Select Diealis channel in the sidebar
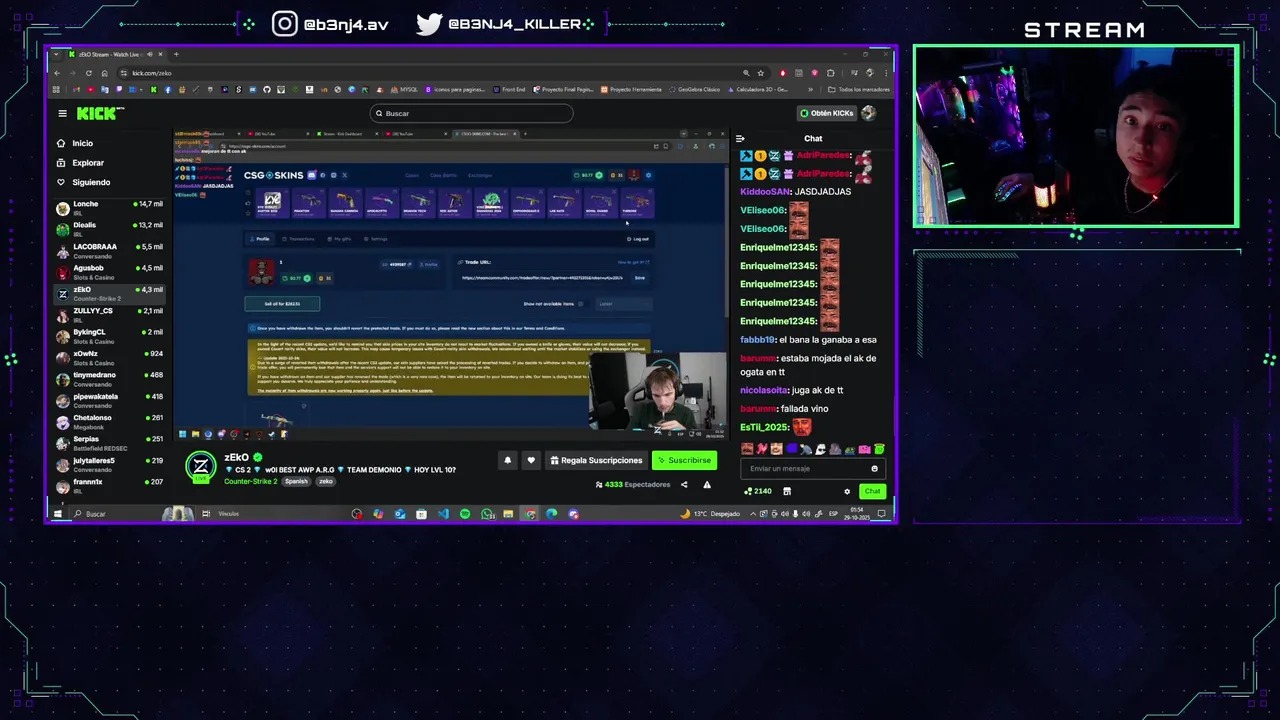The image size is (1280, 720). pos(109,229)
